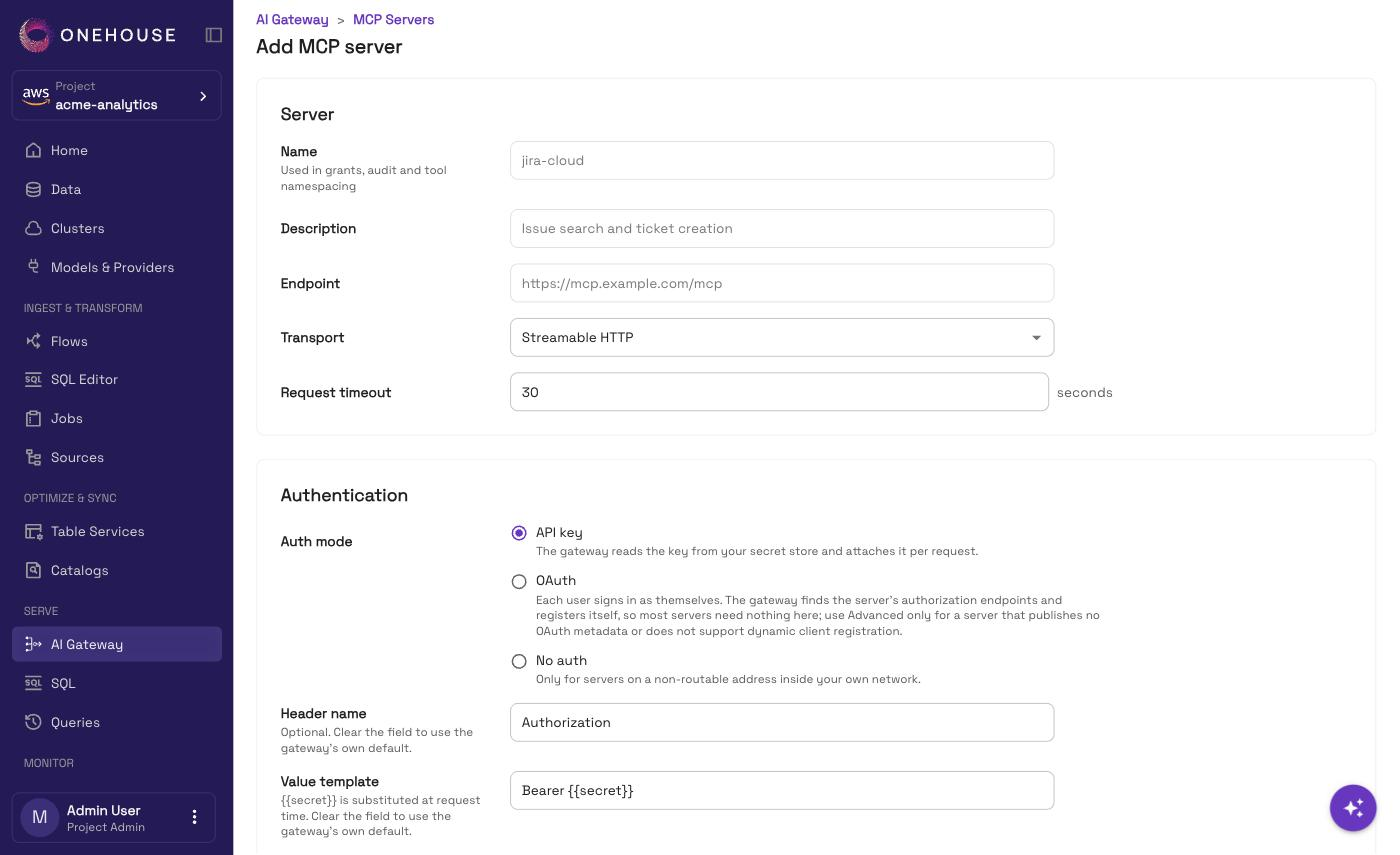Screen dimensions: 1400x855
Task: Click the Name input field
Action: [782, 160]
